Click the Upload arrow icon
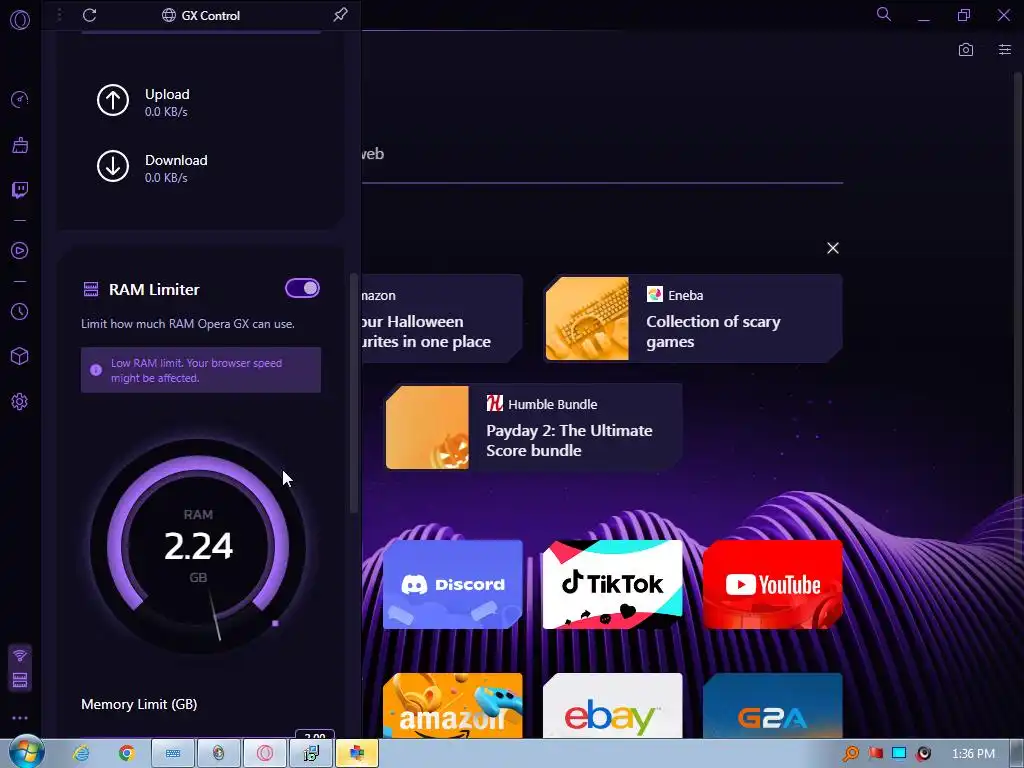This screenshot has height=768, width=1024. 113,100
